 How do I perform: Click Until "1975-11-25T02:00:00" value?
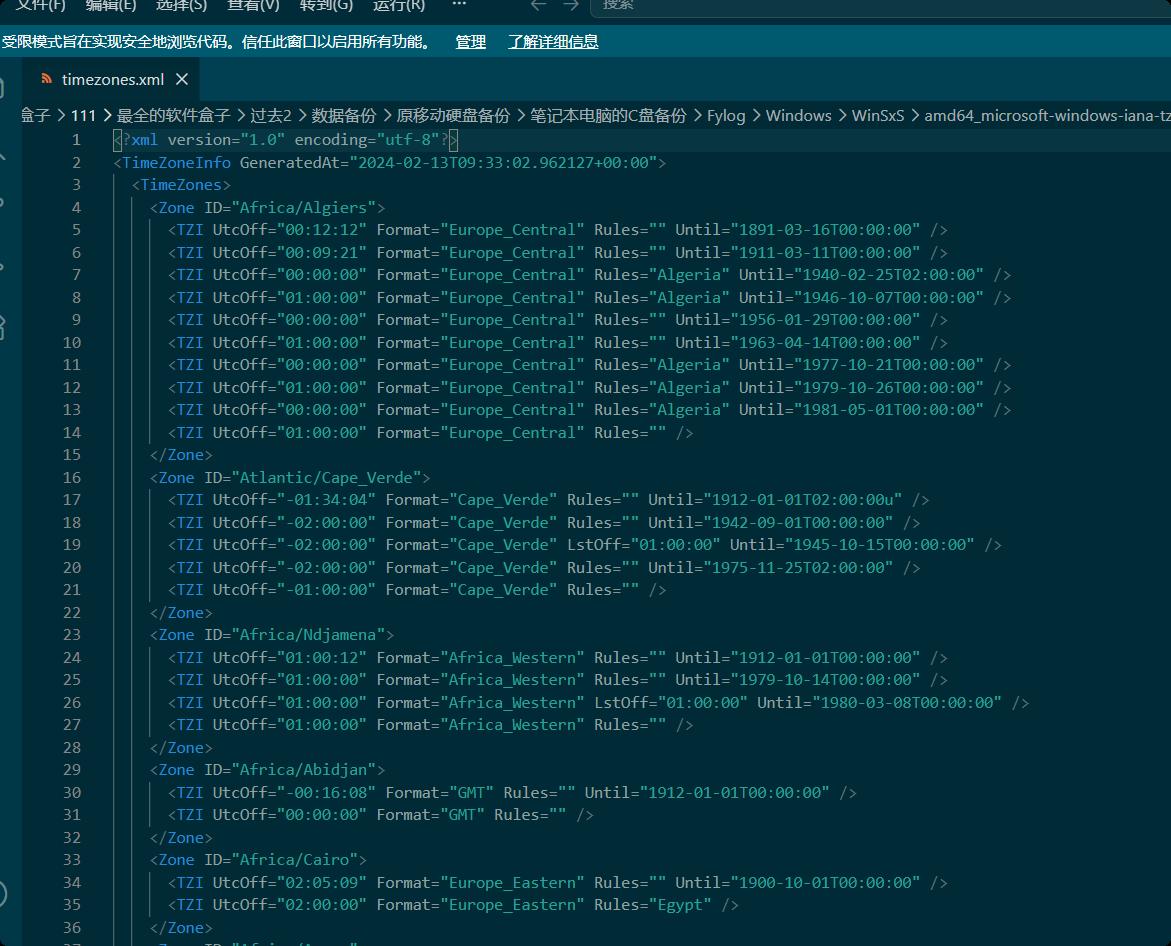click(x=798, y=567)
